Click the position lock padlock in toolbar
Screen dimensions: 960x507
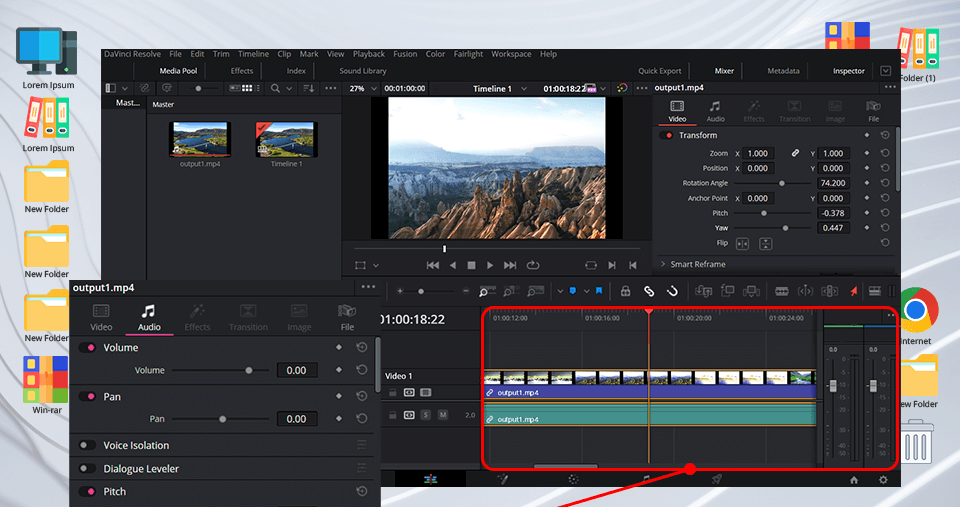625,291
